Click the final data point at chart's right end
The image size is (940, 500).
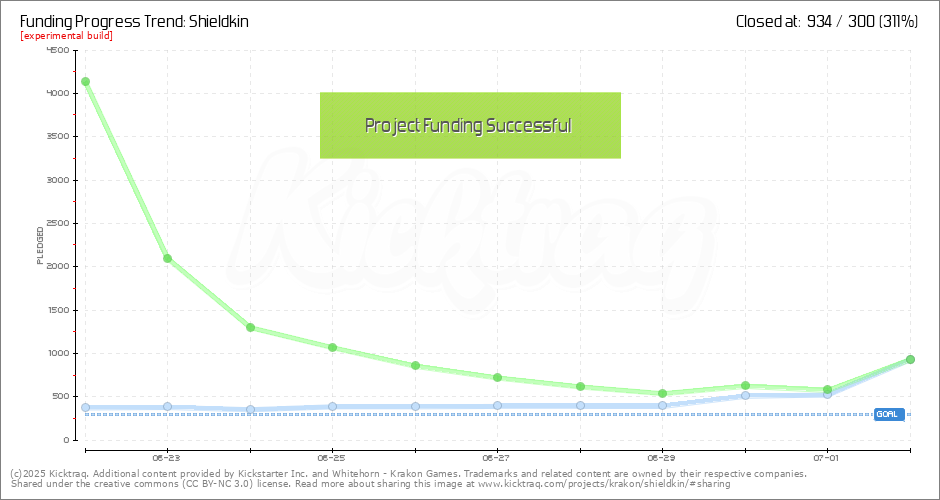tap(910, 359)
